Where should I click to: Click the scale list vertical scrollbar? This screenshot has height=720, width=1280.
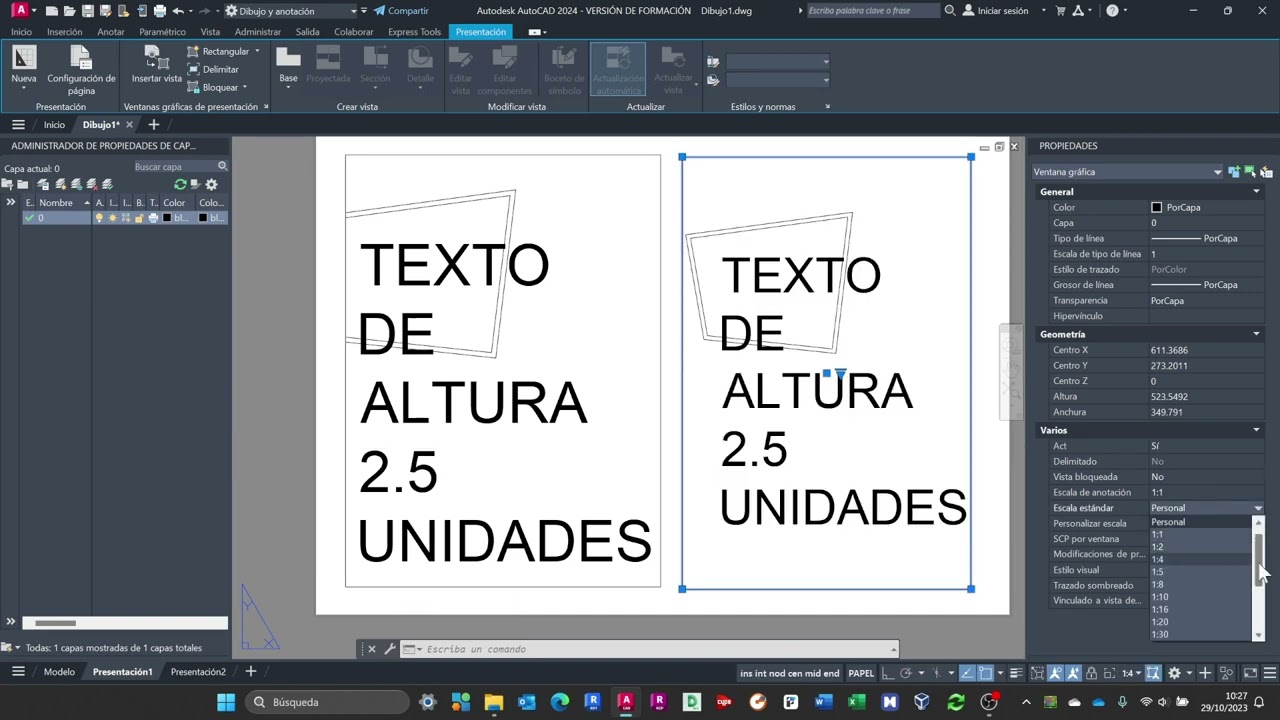[x=1259, y=578]
